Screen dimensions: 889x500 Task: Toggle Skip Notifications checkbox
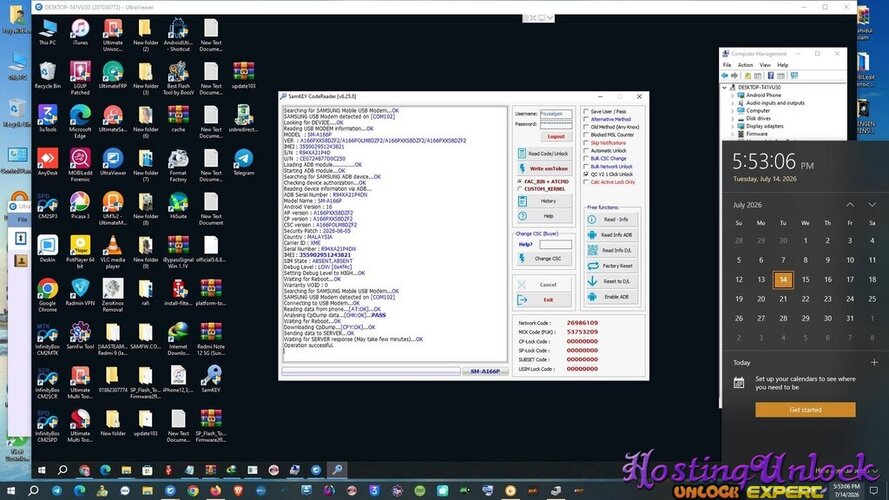(586, 143)
